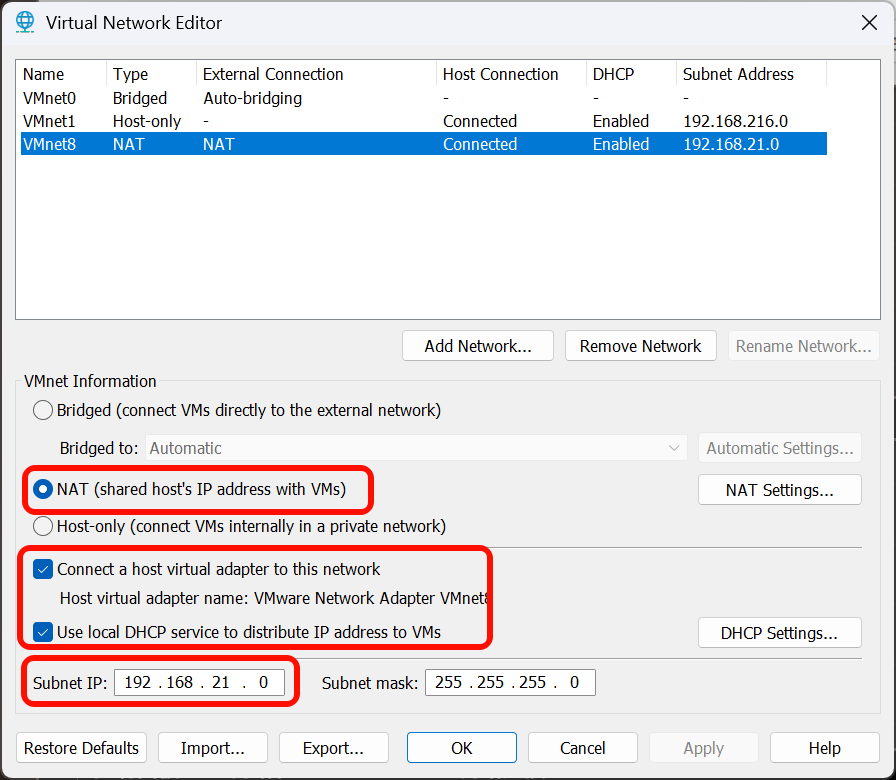Open DHCP Settings dialog
The height and width of the screenshot is (780, 896).
point(779,633)
